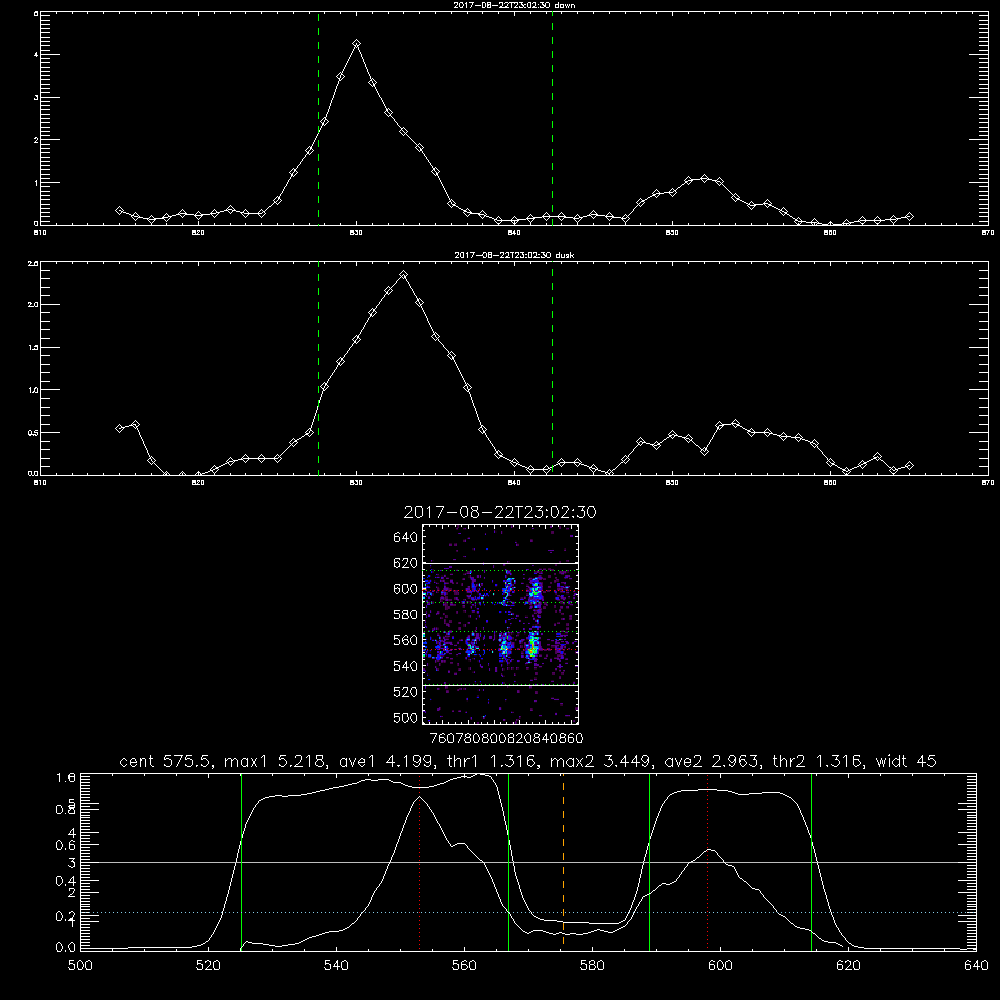Click the secondary peak marker near 852 in dawn plot
1000x1000 pixels.
(704, 179)
